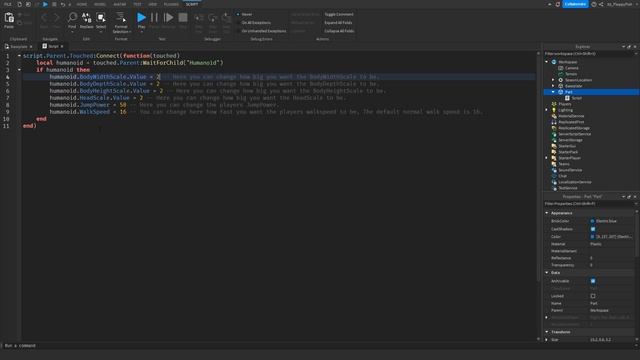Click the Forward navigation arrow
This screenshot has width=640, height=360.
pos(56,18)
